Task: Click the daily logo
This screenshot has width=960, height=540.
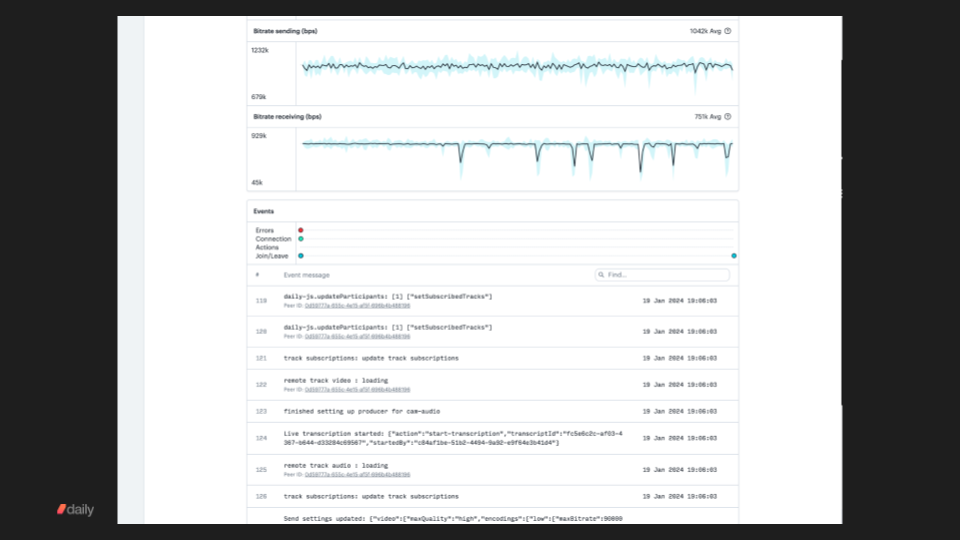Action: click(x=75, y=509)
